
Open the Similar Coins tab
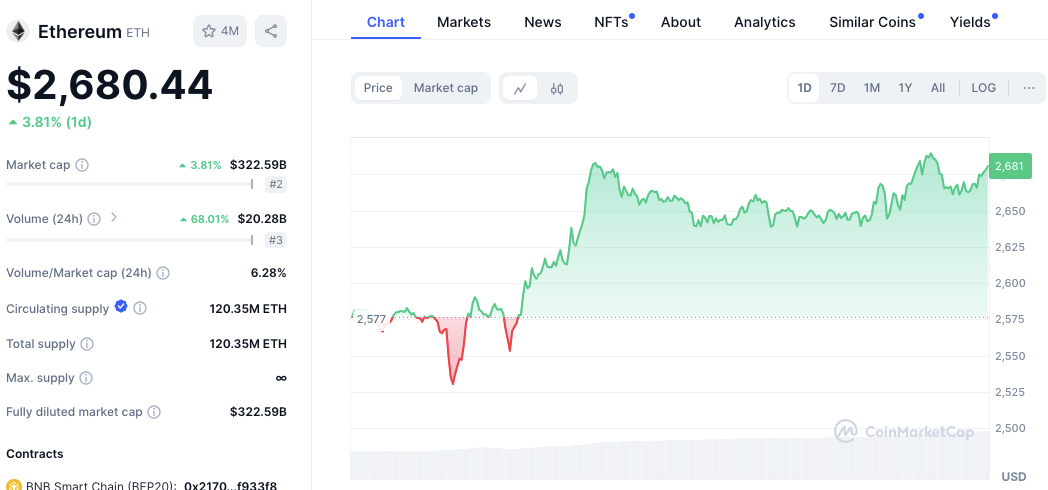[x=872, y=22]
